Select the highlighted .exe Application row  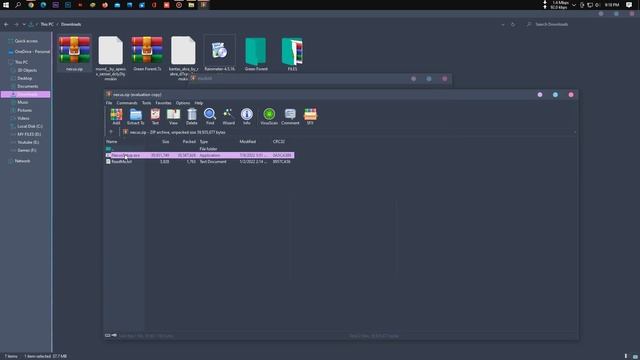pos(199,155)
